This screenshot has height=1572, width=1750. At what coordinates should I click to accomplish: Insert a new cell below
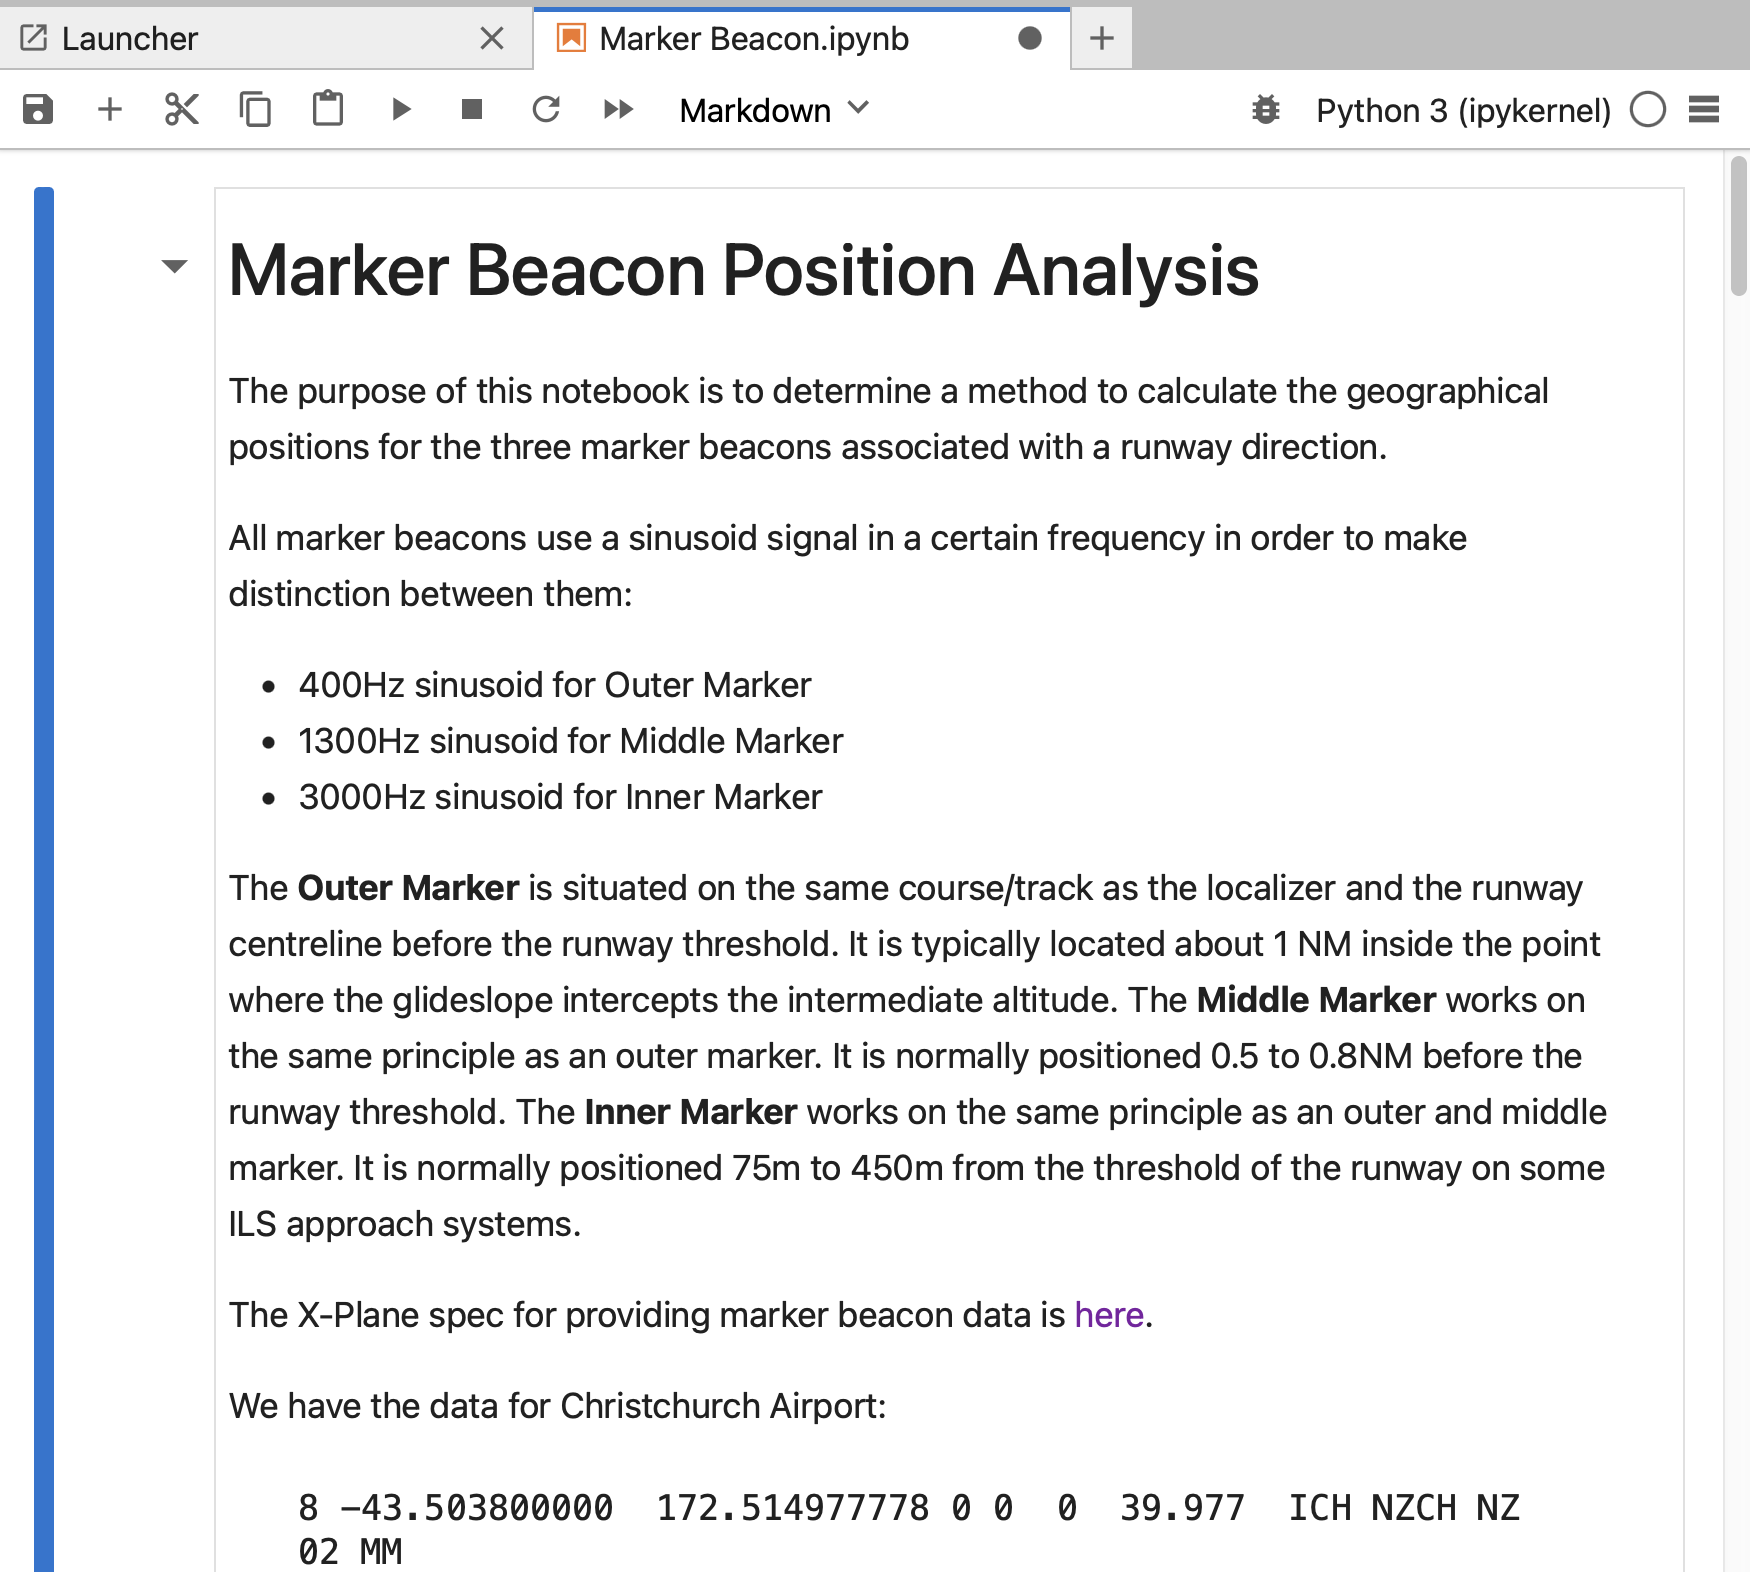[x=109, y=110]
